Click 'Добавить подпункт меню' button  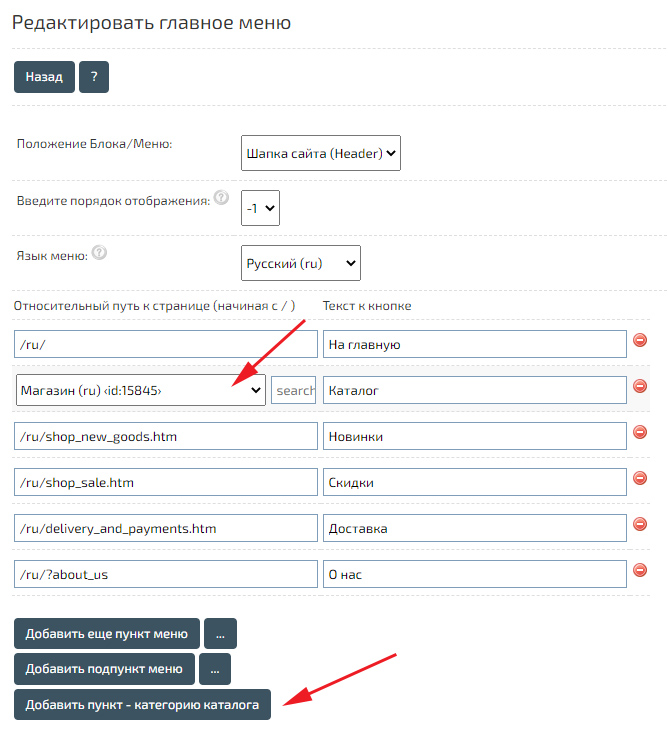click(x=104, y=669)
